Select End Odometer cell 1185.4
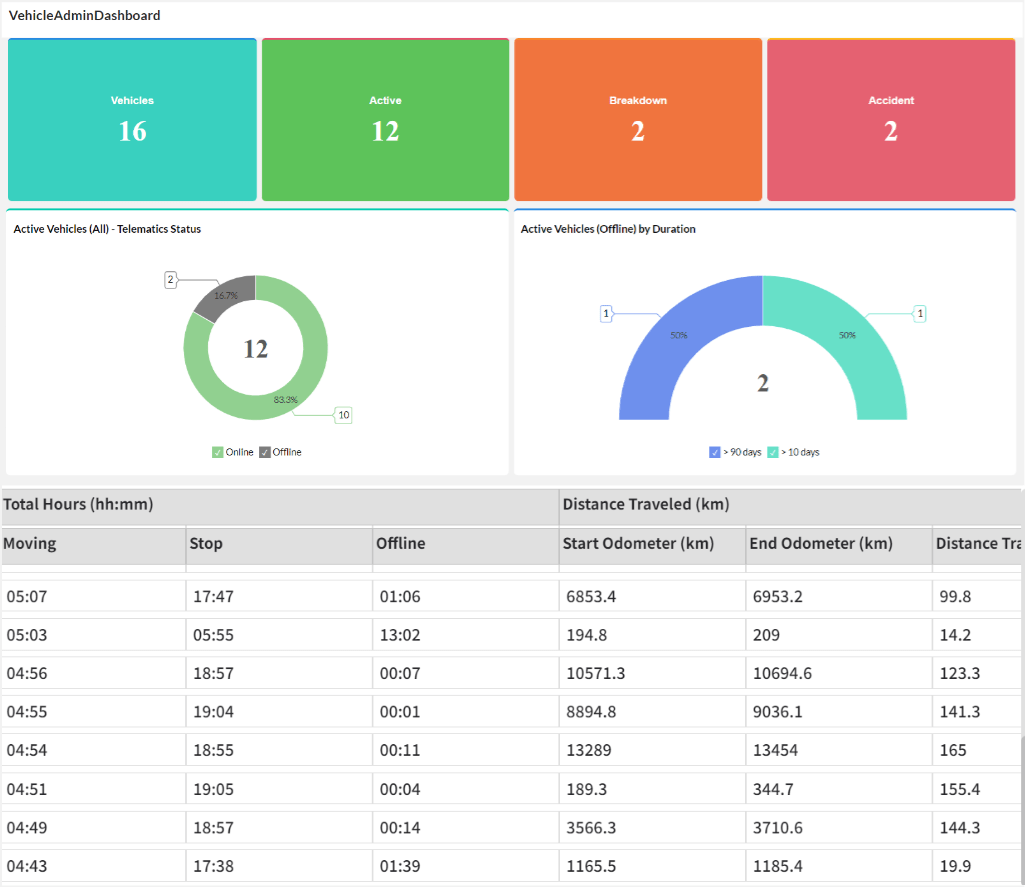The image size is (1025, 887). coord(839,867)
